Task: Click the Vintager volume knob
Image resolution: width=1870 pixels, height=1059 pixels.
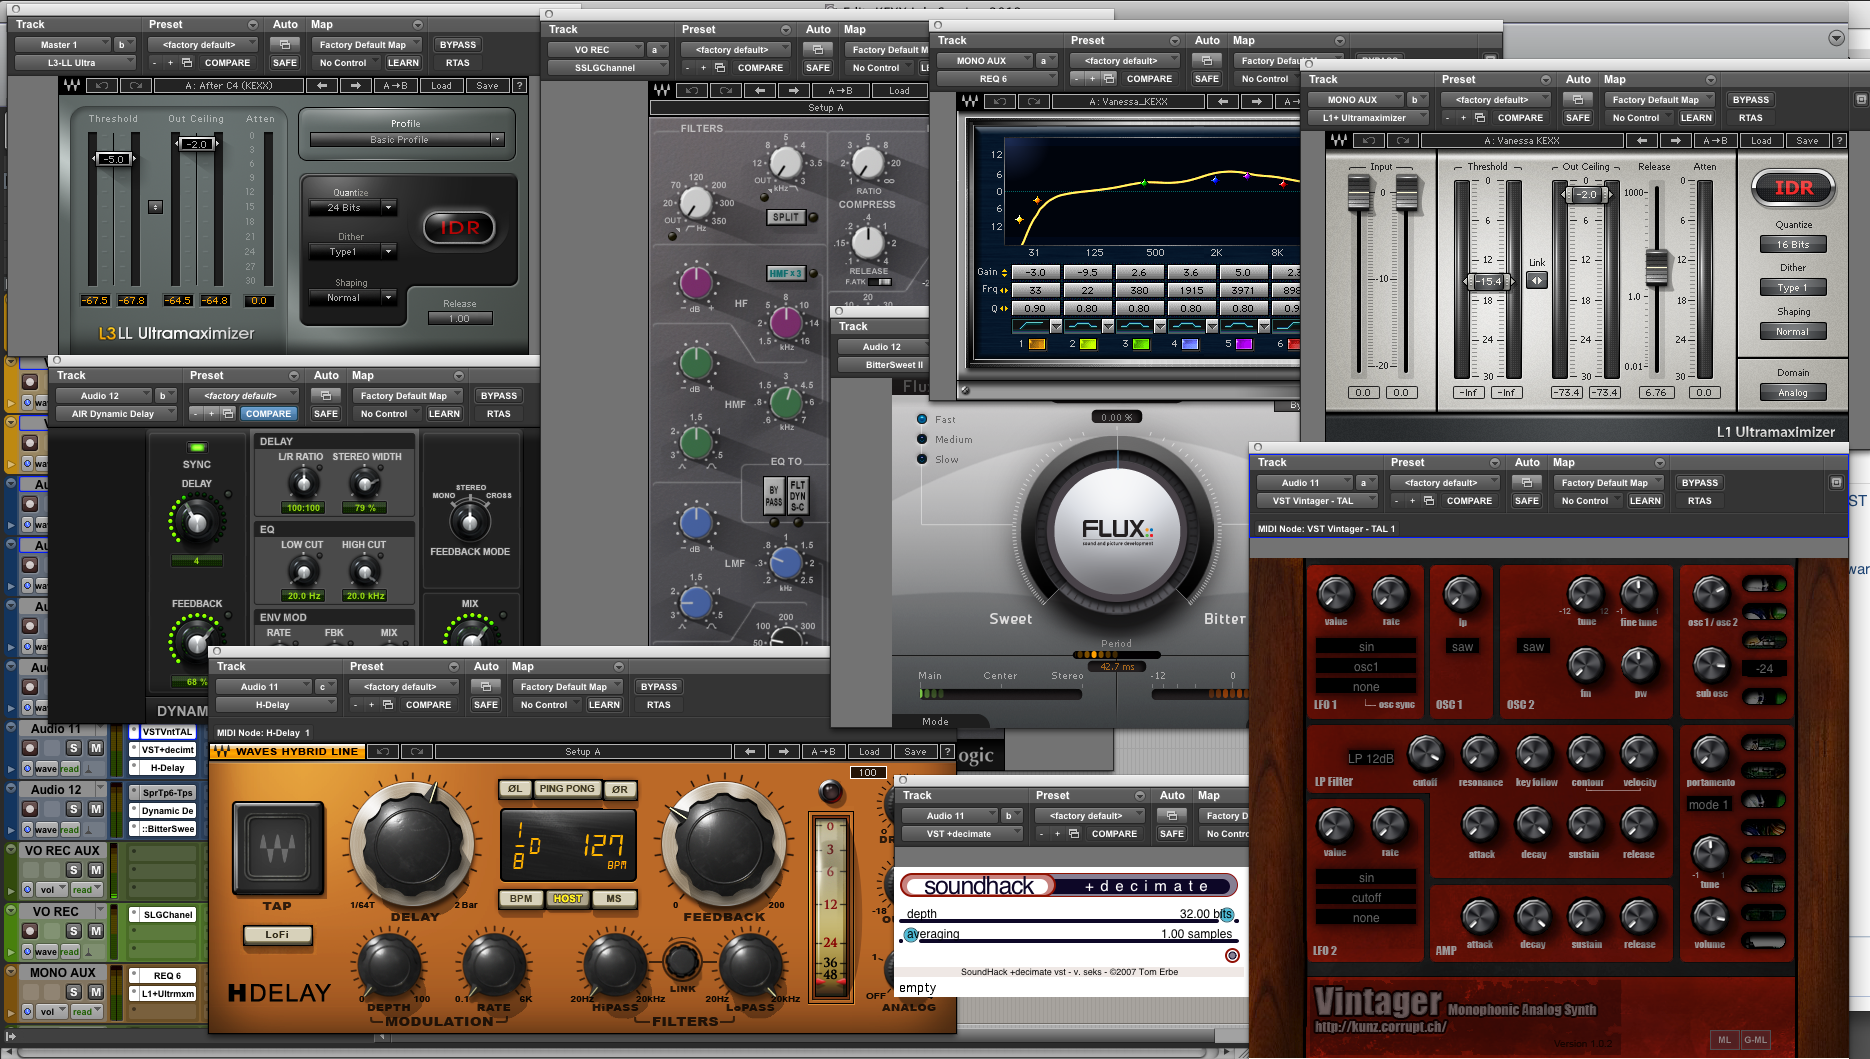Action: point(1710,915)
